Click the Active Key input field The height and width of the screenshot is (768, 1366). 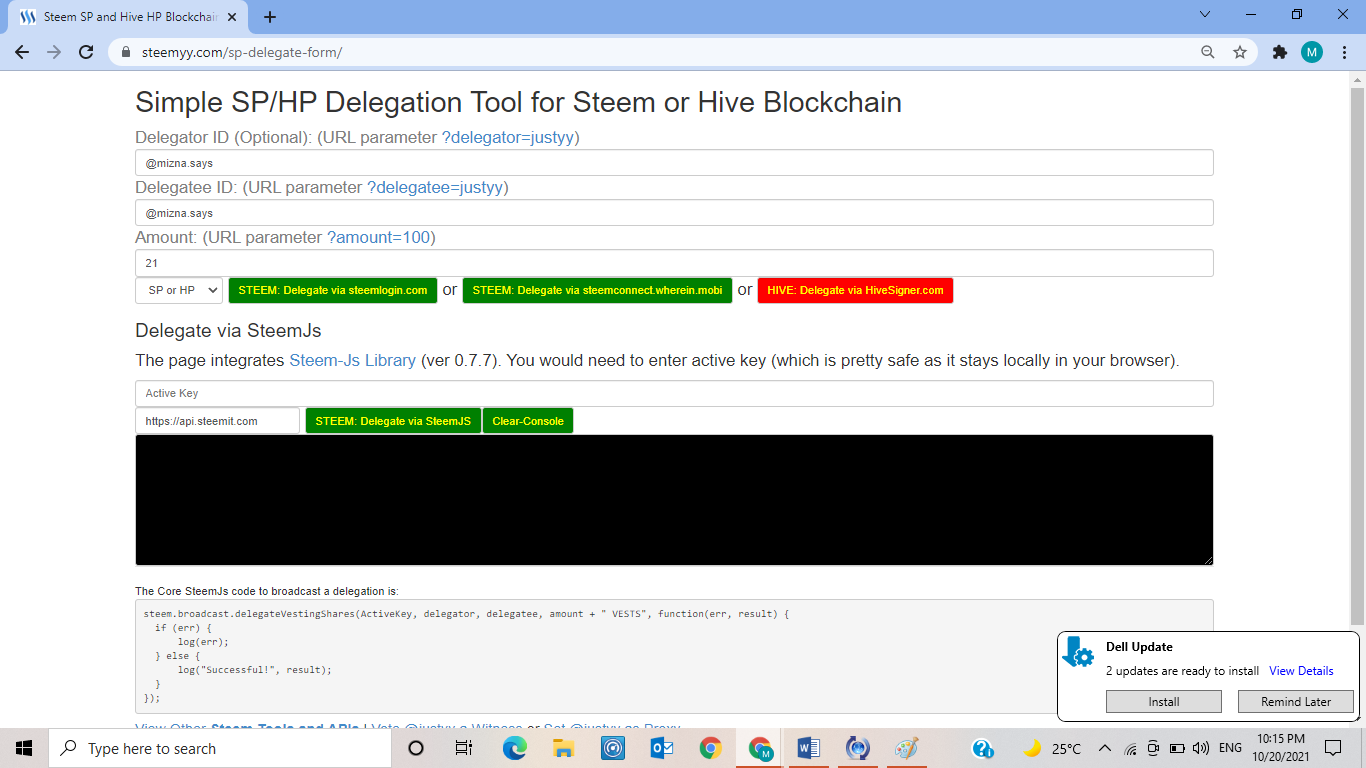point(674,393)
